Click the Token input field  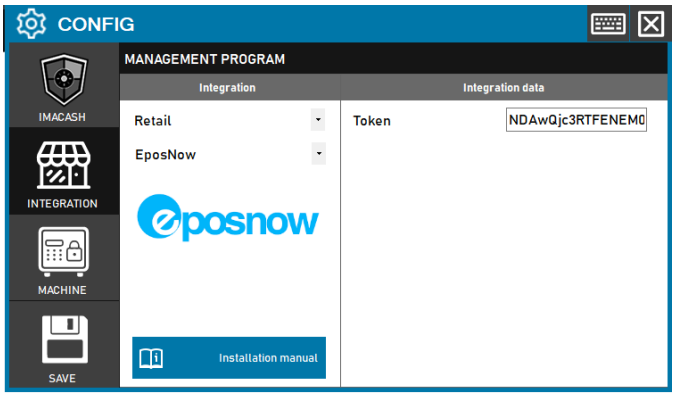[577, 121]
